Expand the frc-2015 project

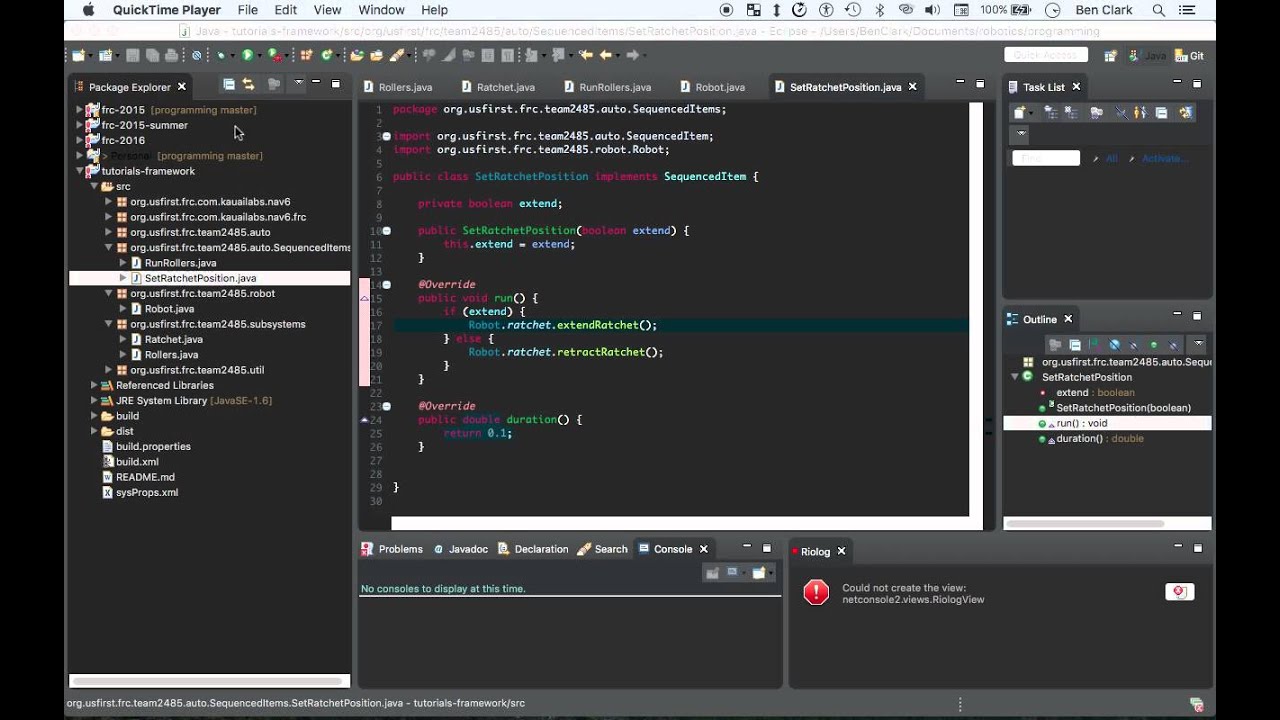coord(79,110)
